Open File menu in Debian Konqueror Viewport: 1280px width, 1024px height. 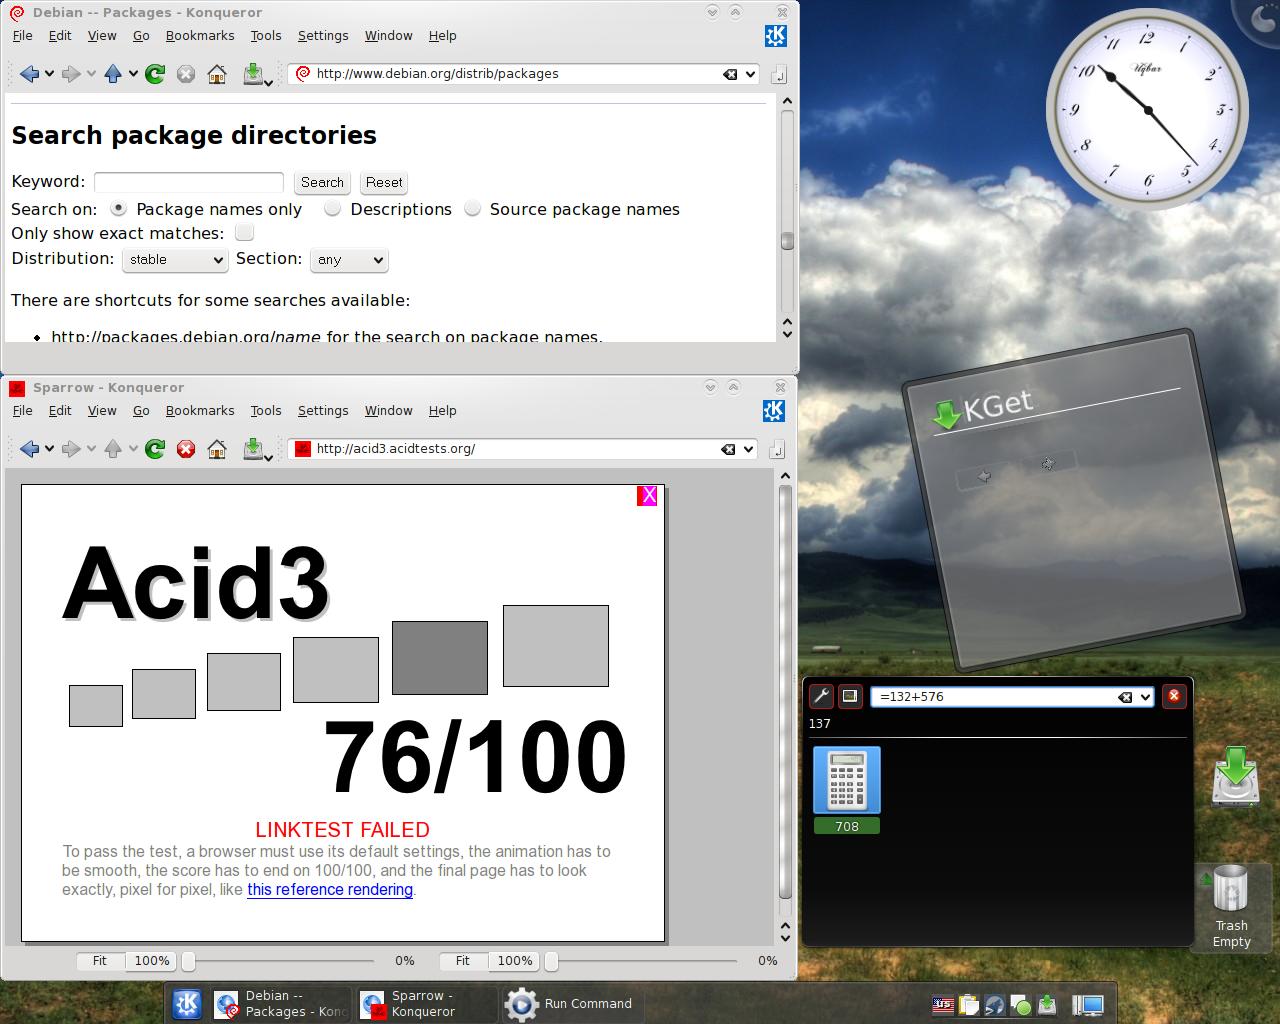coord(22,35)
